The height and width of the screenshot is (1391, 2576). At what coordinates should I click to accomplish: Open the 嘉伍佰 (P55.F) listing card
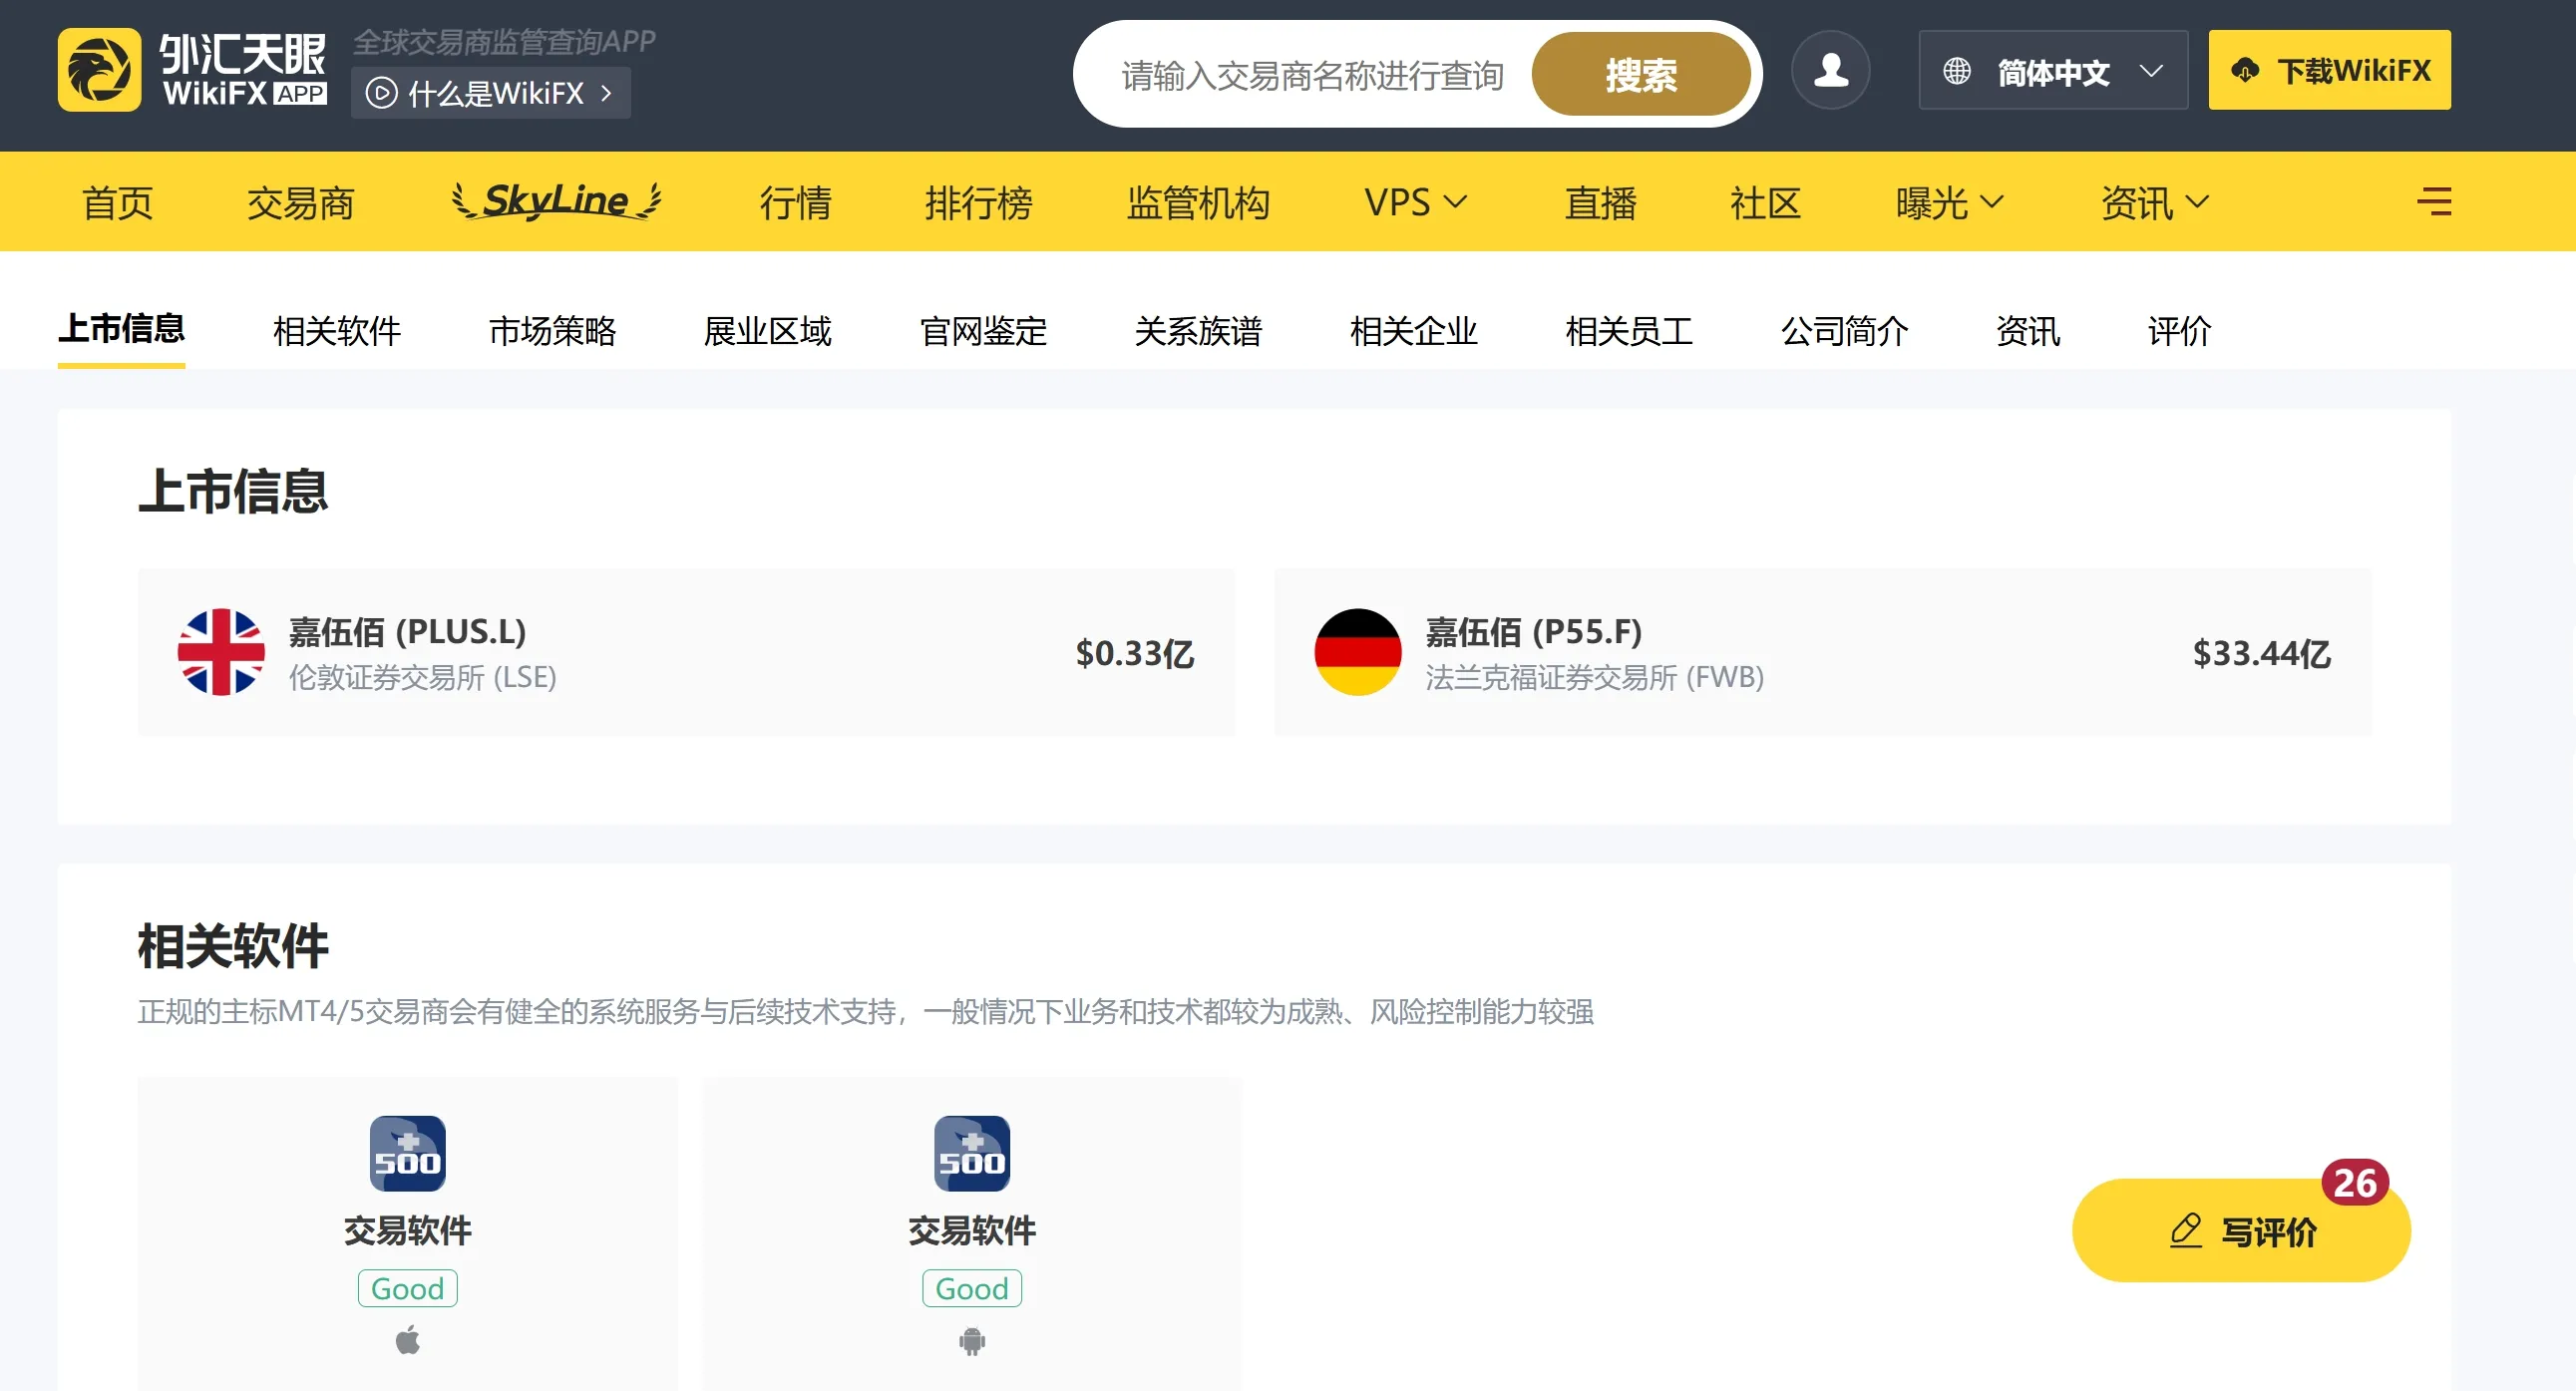1822,652
